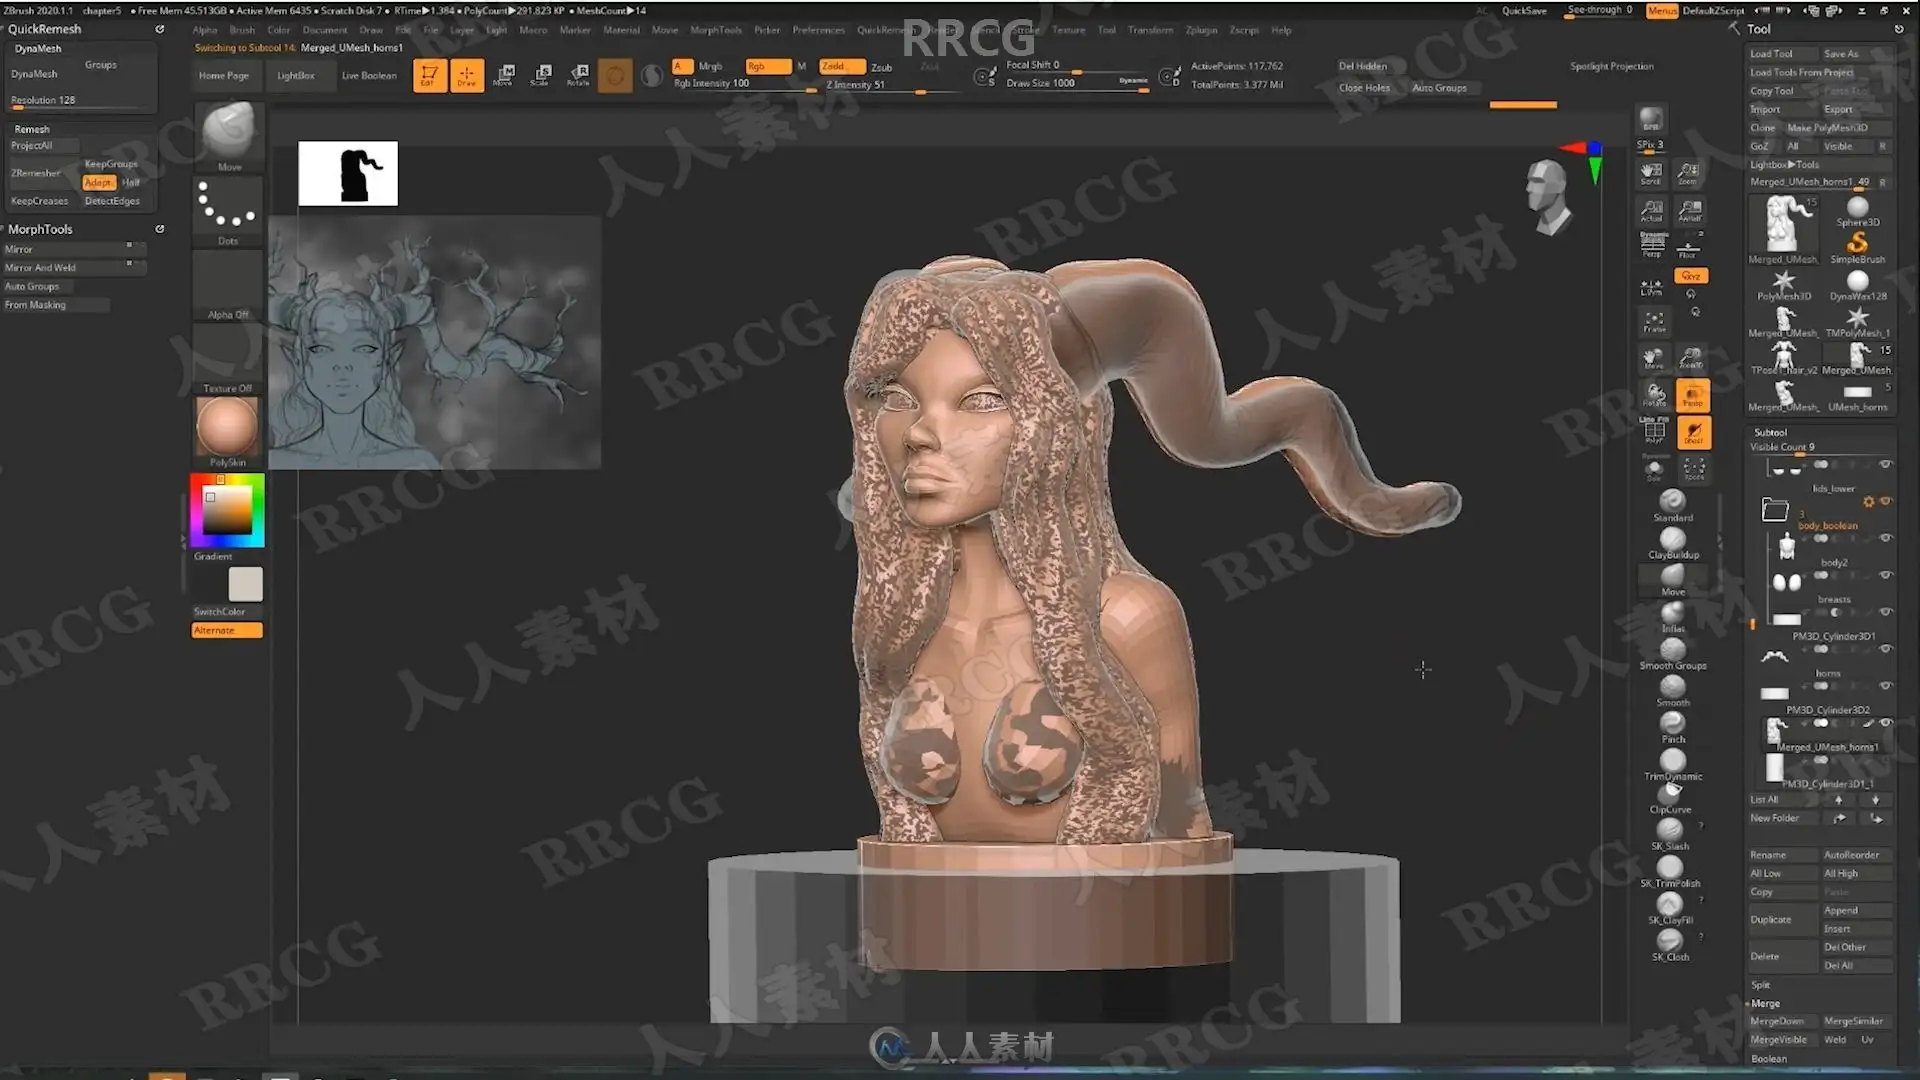Click the LightBox button

[295, 76]
